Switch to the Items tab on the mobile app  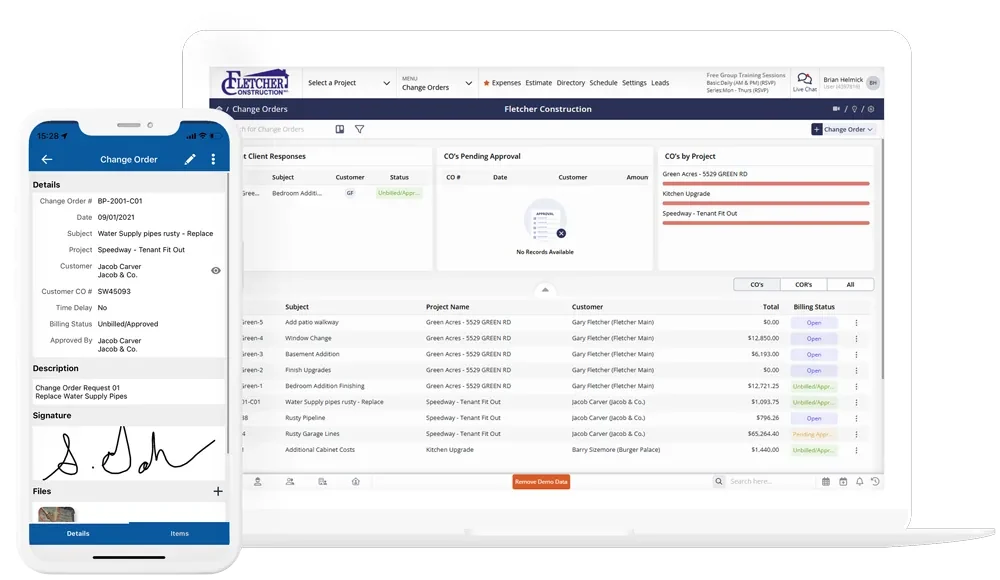pos(179,533)
